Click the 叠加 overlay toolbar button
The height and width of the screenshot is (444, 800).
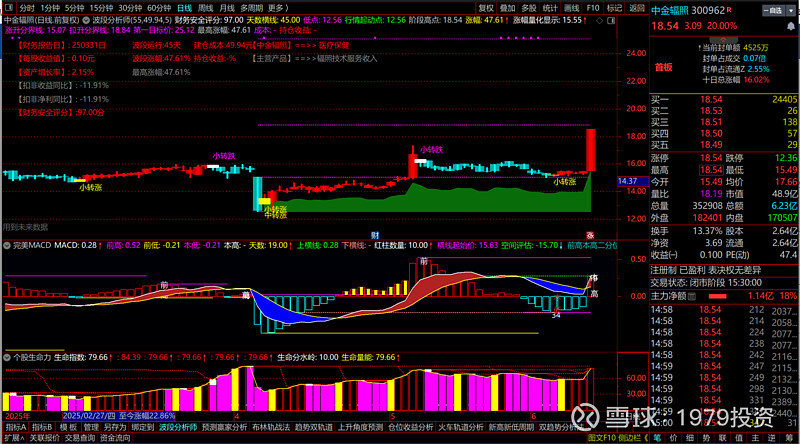[x=507, y=8]
